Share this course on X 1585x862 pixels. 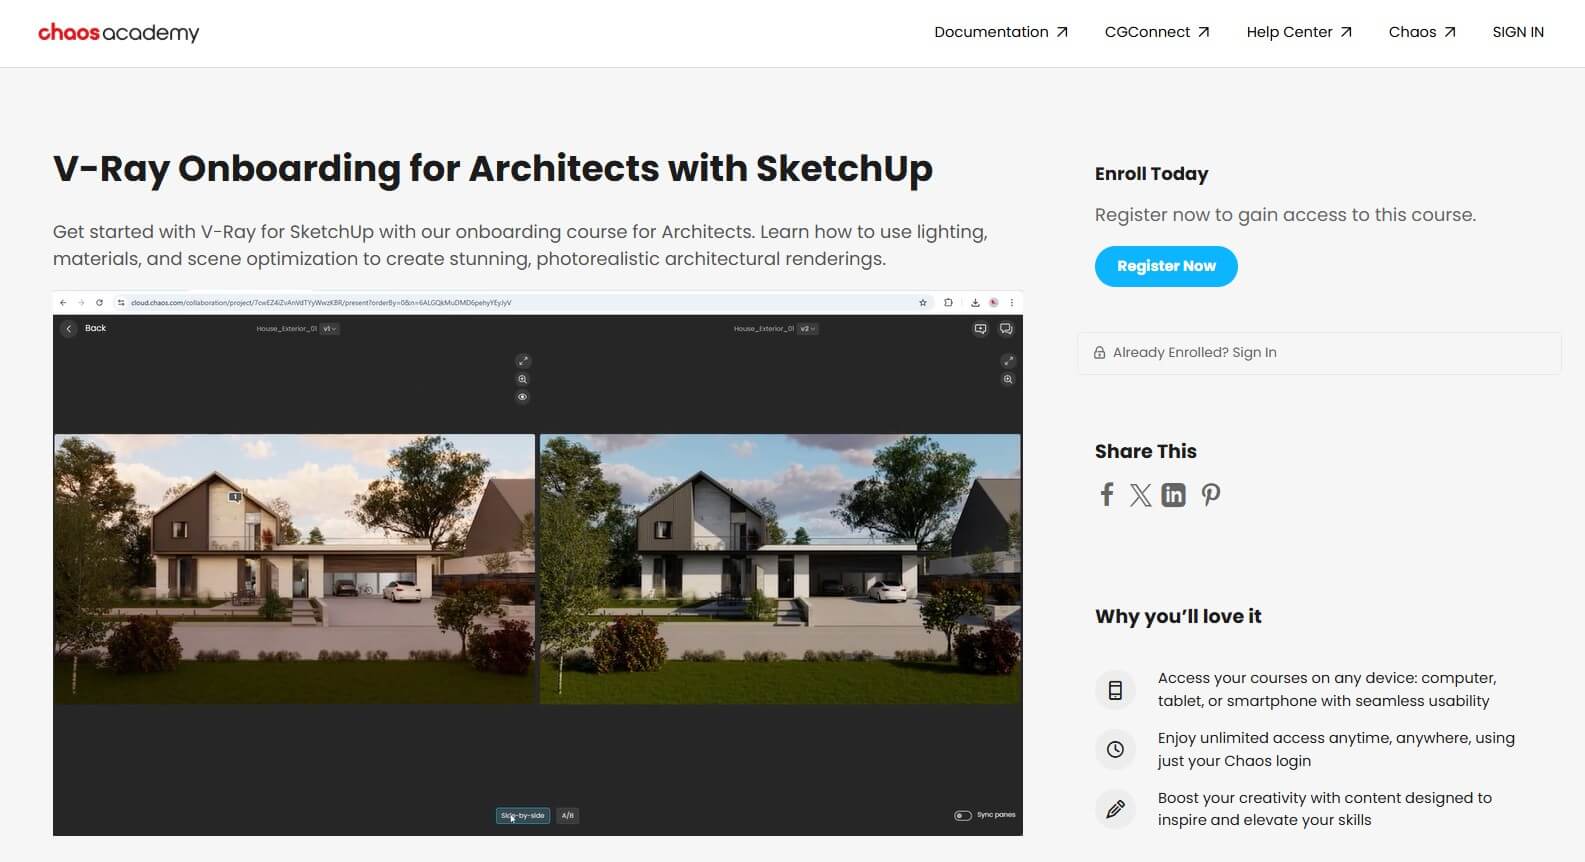pos(1140,495)
